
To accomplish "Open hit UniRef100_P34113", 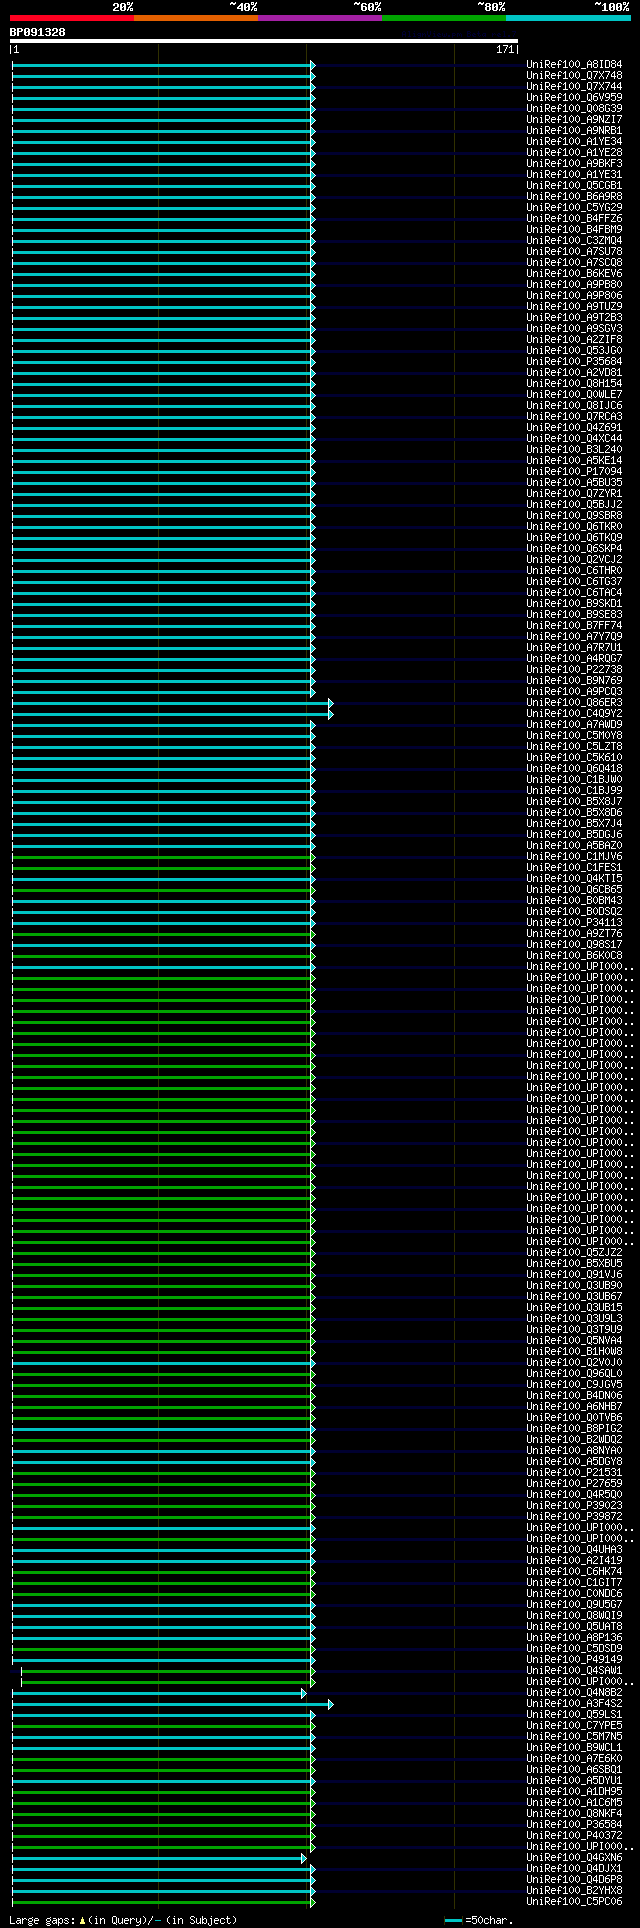I will click(574, 922).
